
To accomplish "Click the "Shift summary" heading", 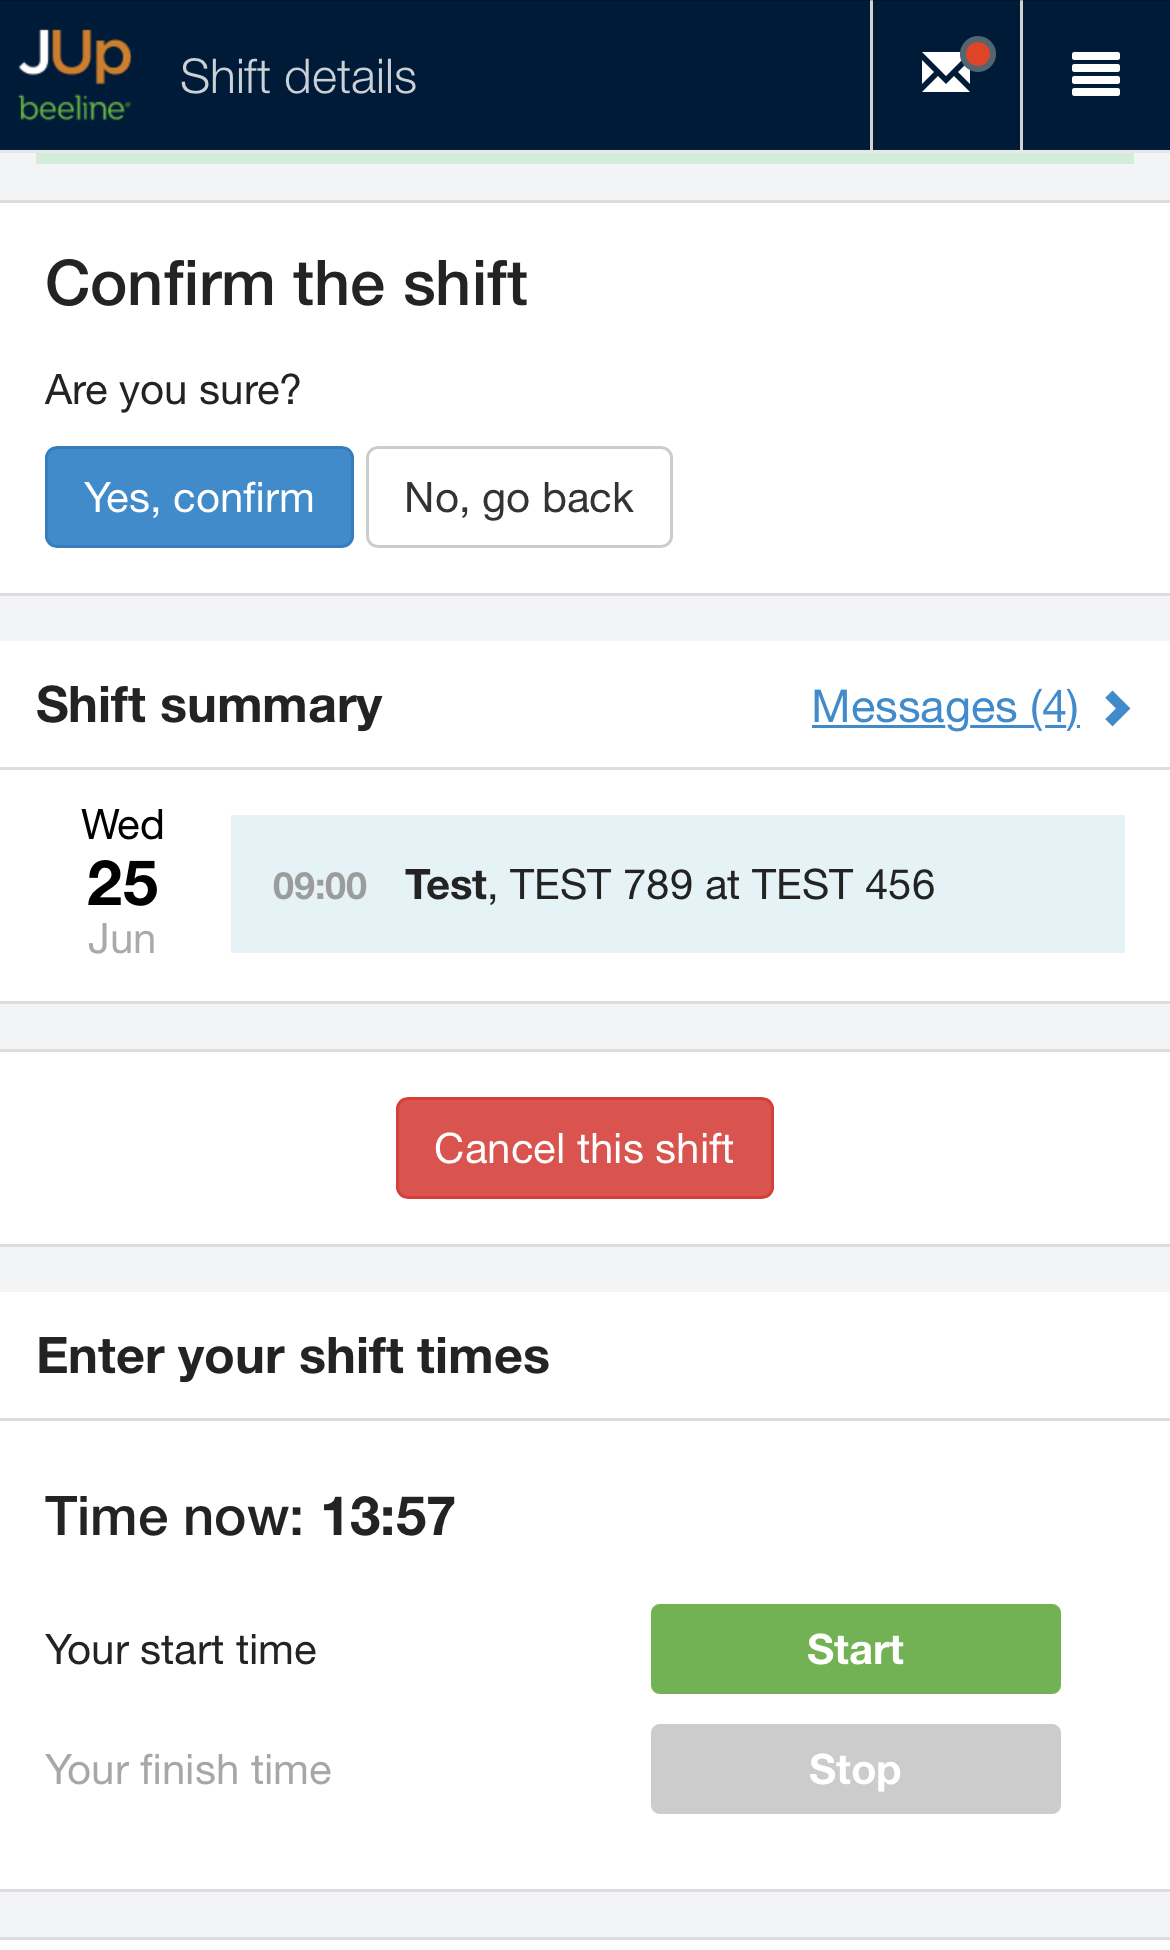I will pos(209,706).
